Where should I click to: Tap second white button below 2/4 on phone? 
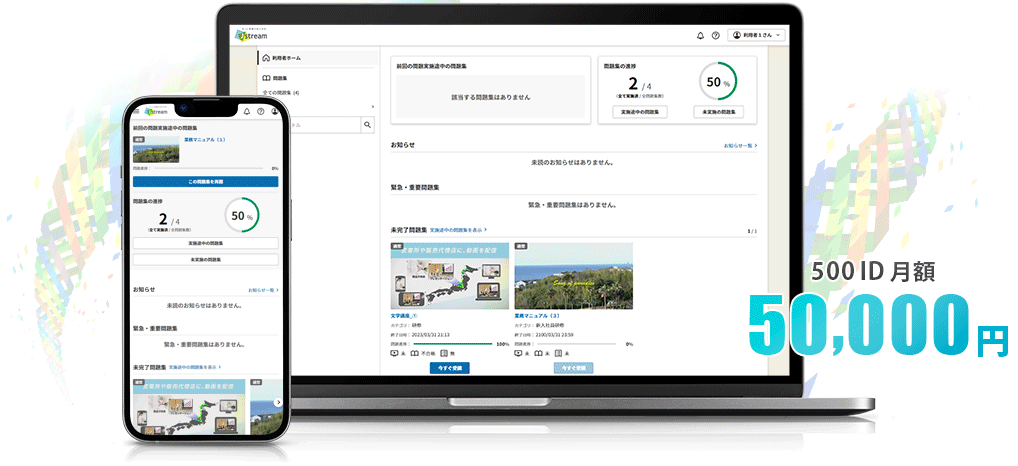click(x=206, y=259)
